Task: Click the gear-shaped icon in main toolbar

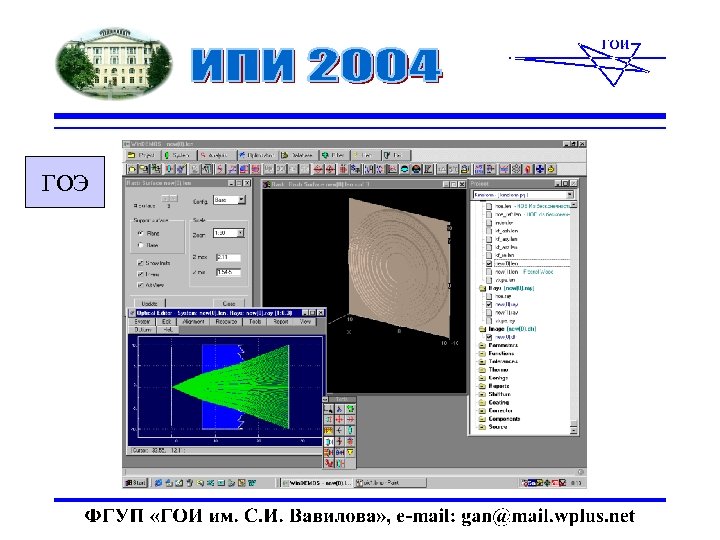Action: 516,169
